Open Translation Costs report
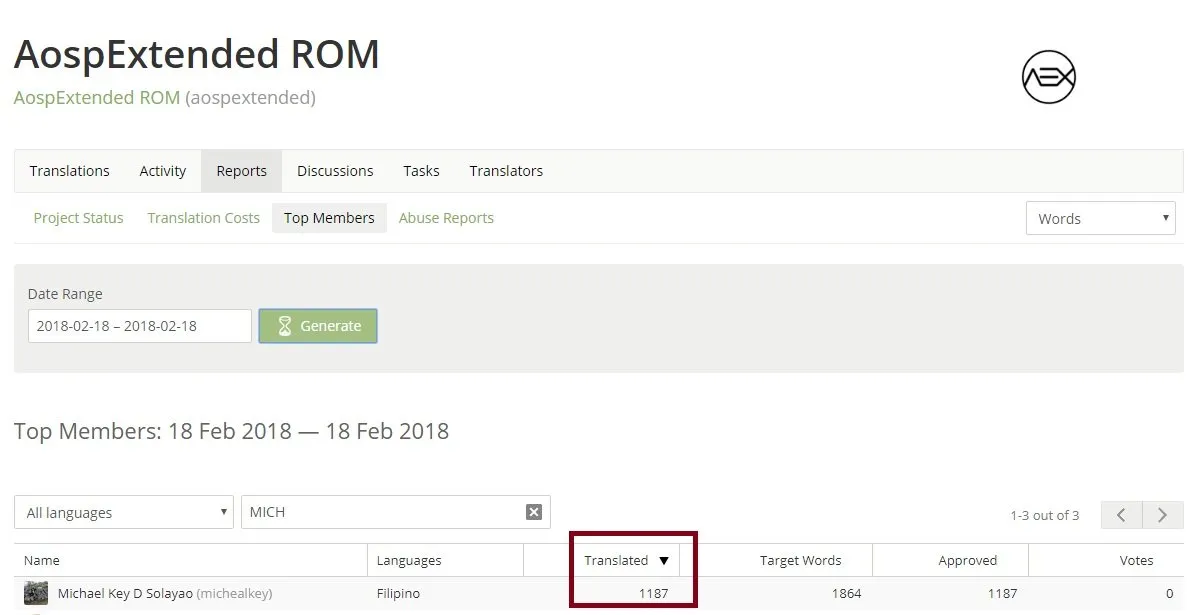 coord(203,218)
